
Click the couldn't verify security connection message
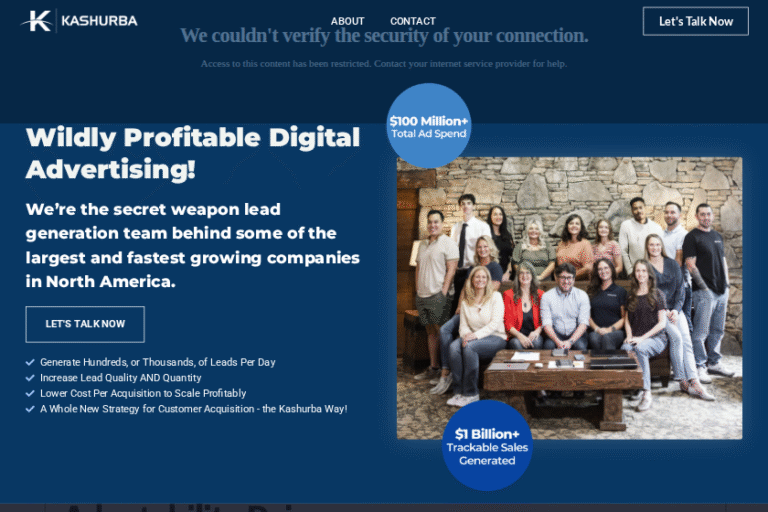click(384, 36)
